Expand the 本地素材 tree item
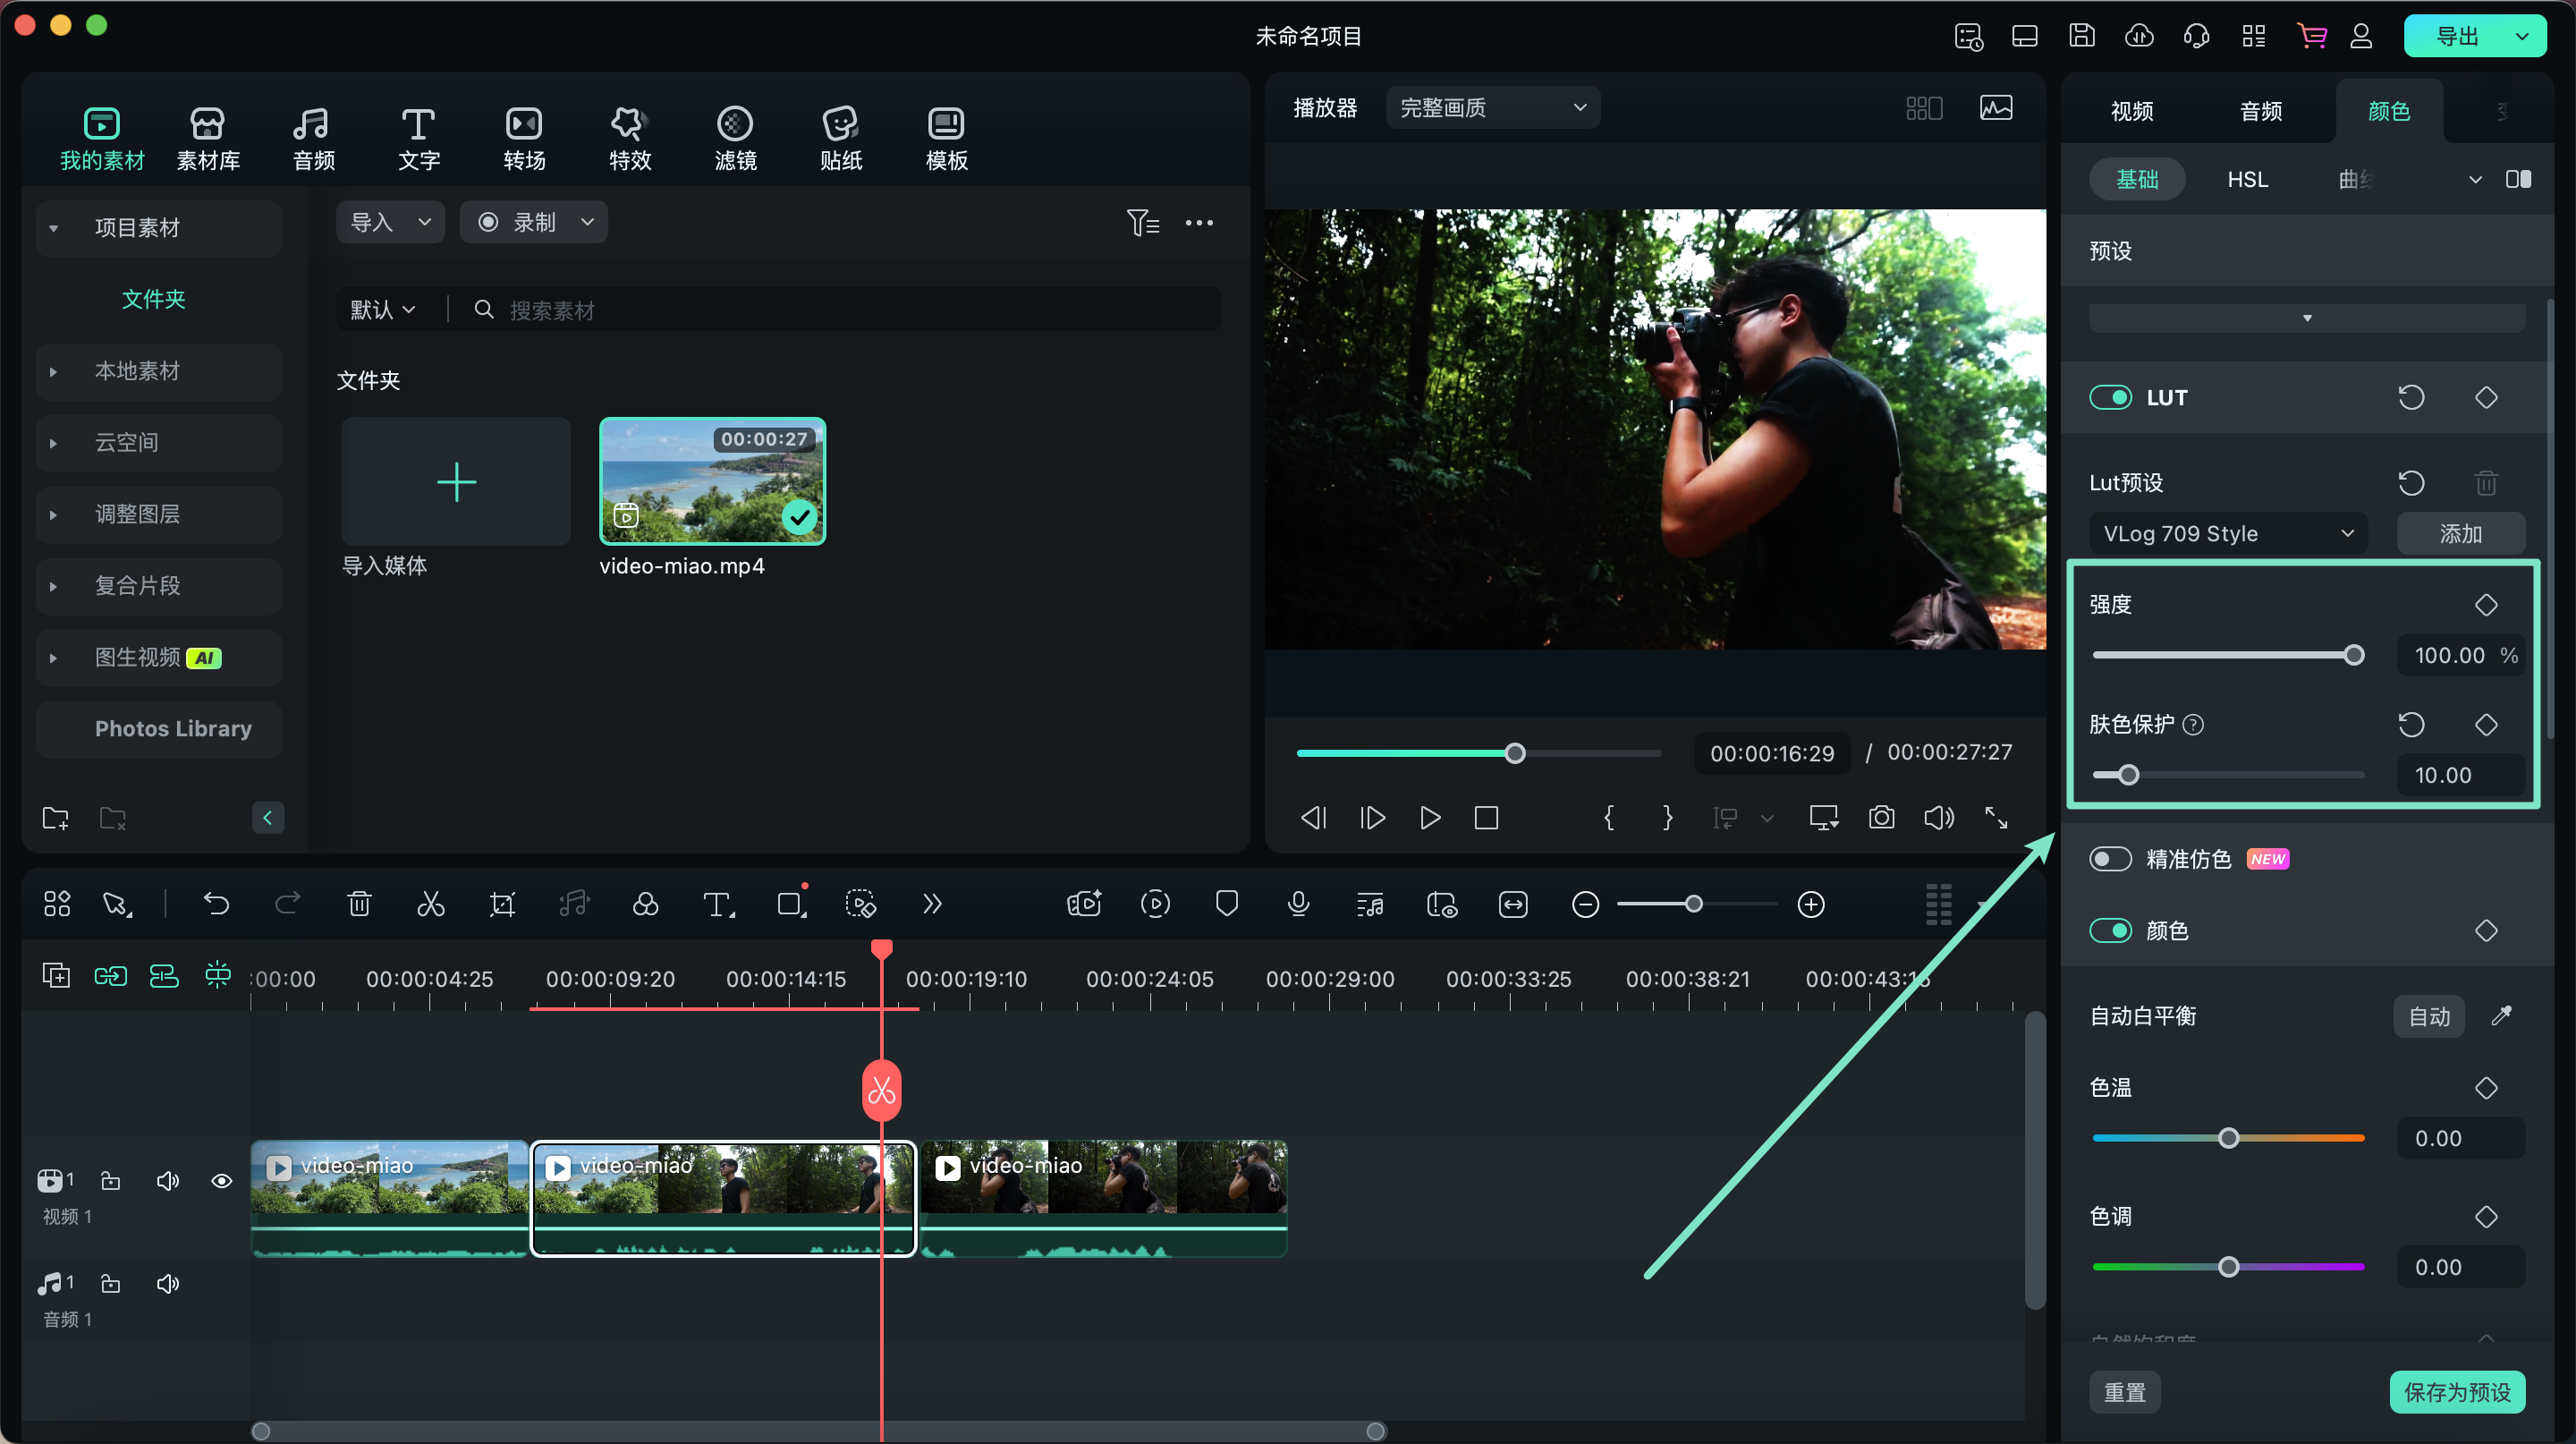 [54, 372]
